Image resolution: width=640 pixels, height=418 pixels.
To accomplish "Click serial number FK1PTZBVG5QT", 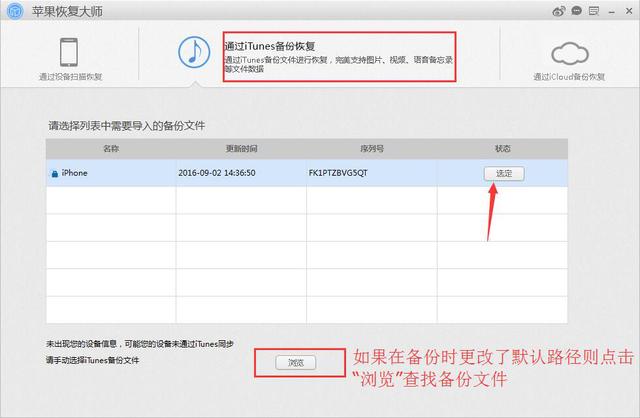I will (338, 173).
